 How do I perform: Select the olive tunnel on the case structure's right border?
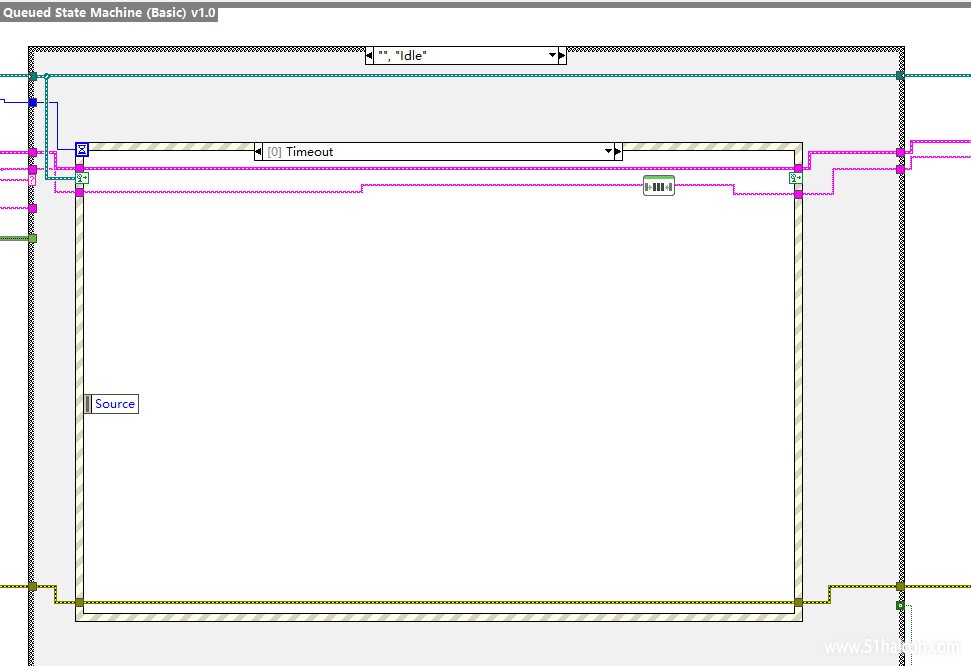pyautogui.click(x=900, y=586)
